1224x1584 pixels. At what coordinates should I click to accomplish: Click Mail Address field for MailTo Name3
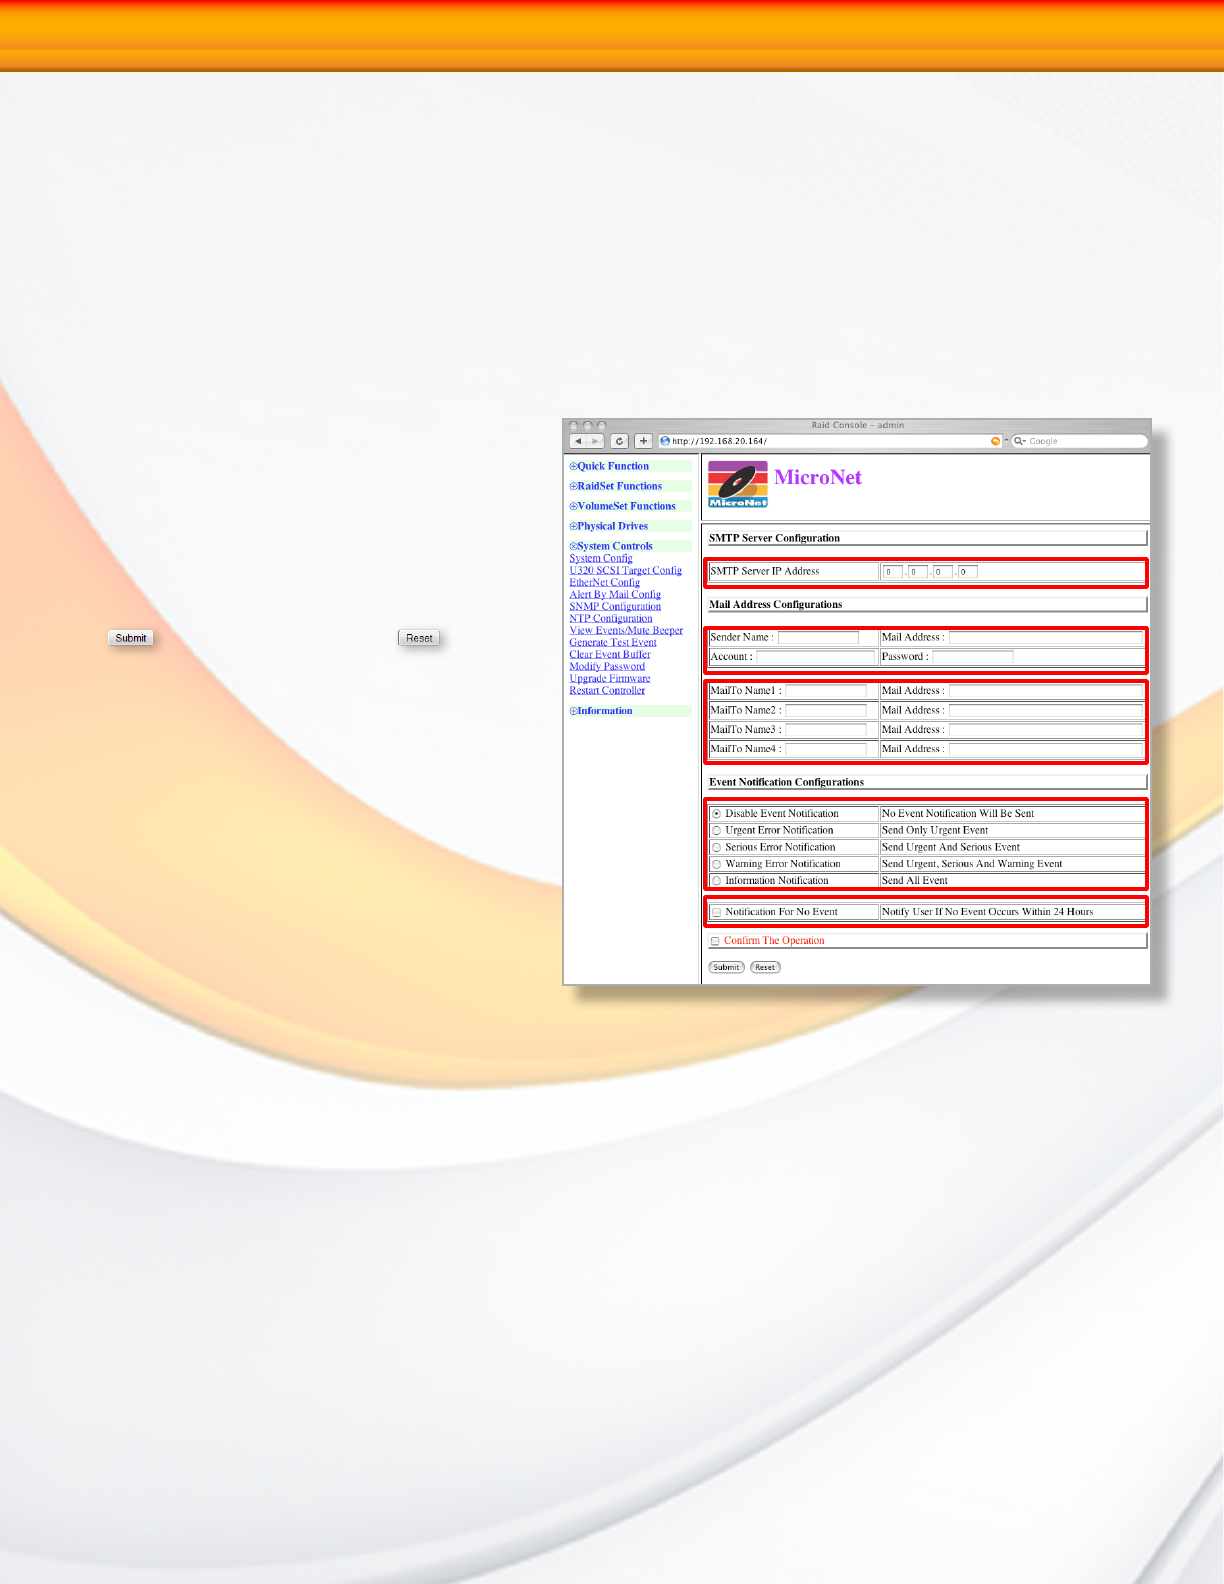point(1045,730)
